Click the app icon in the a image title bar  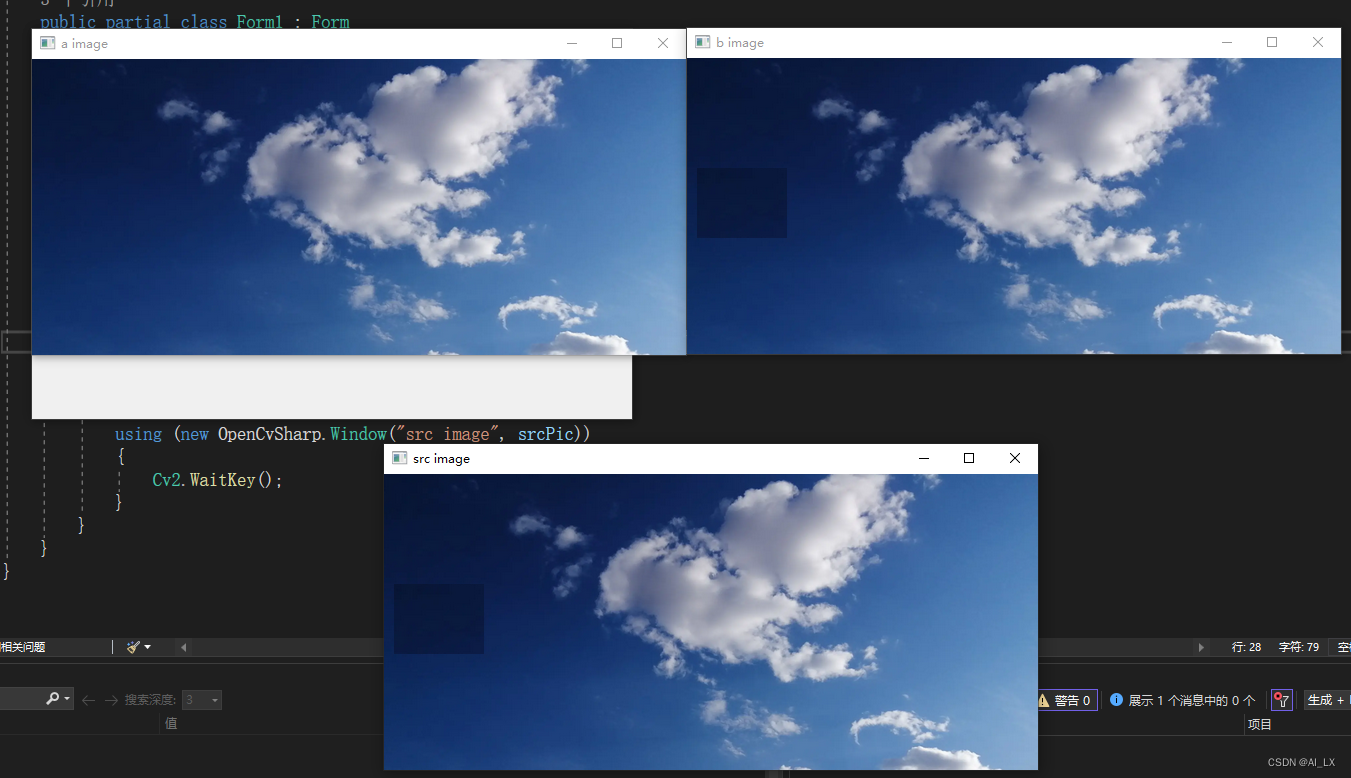click(x=47, y=43)
